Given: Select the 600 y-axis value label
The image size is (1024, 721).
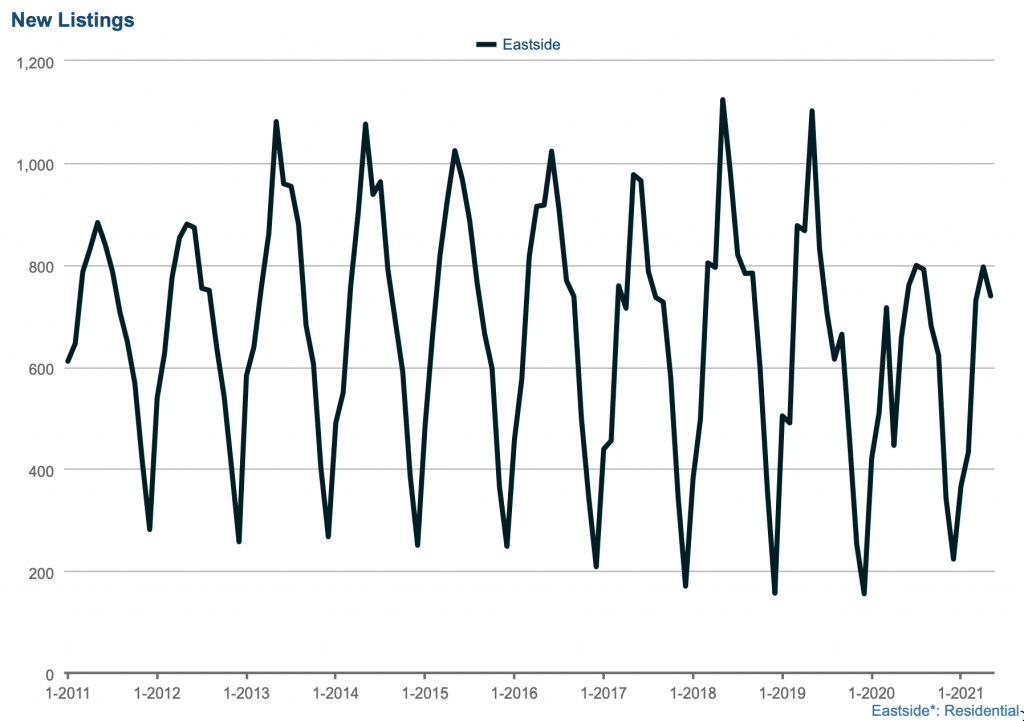Looking at the screenshot, I should (x=42, y=368).
